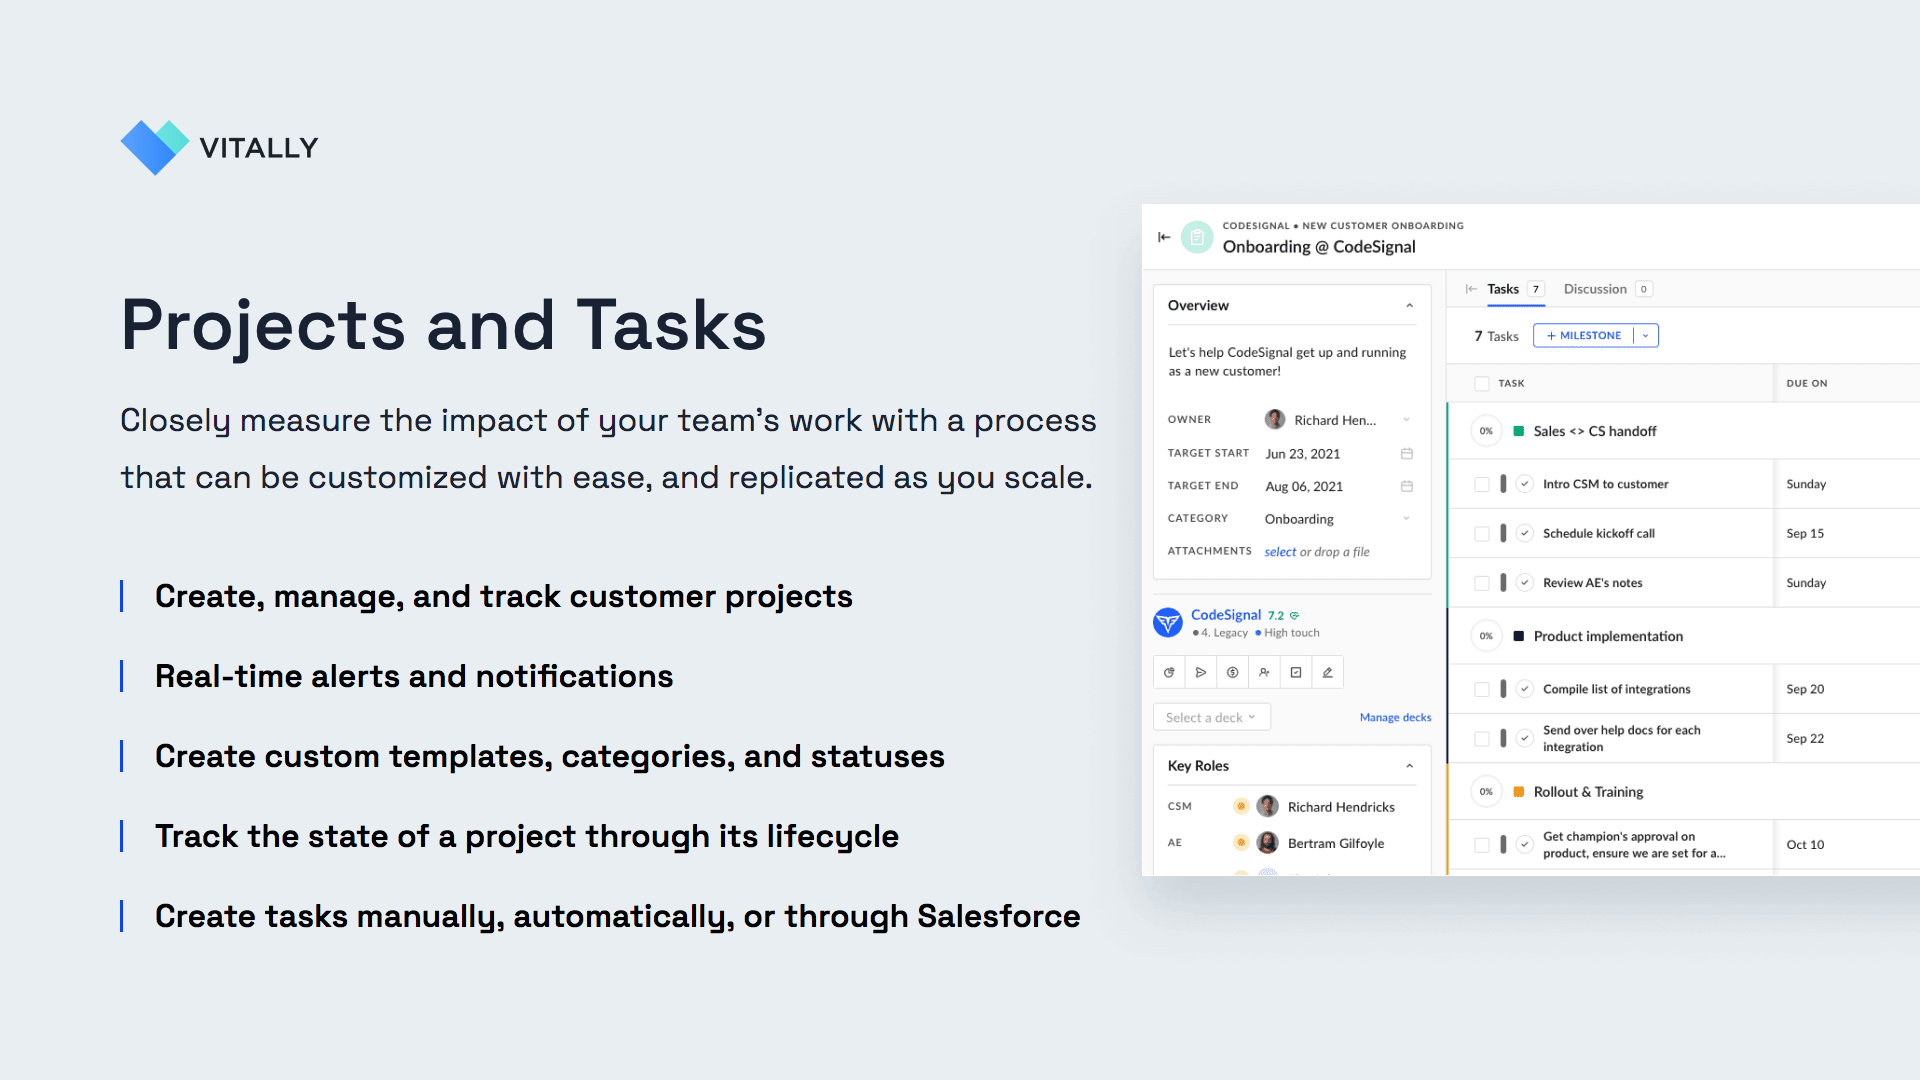
Task: Toggle the 'Rollout & Training' milestone row
Action: [x=1684, y=792]
